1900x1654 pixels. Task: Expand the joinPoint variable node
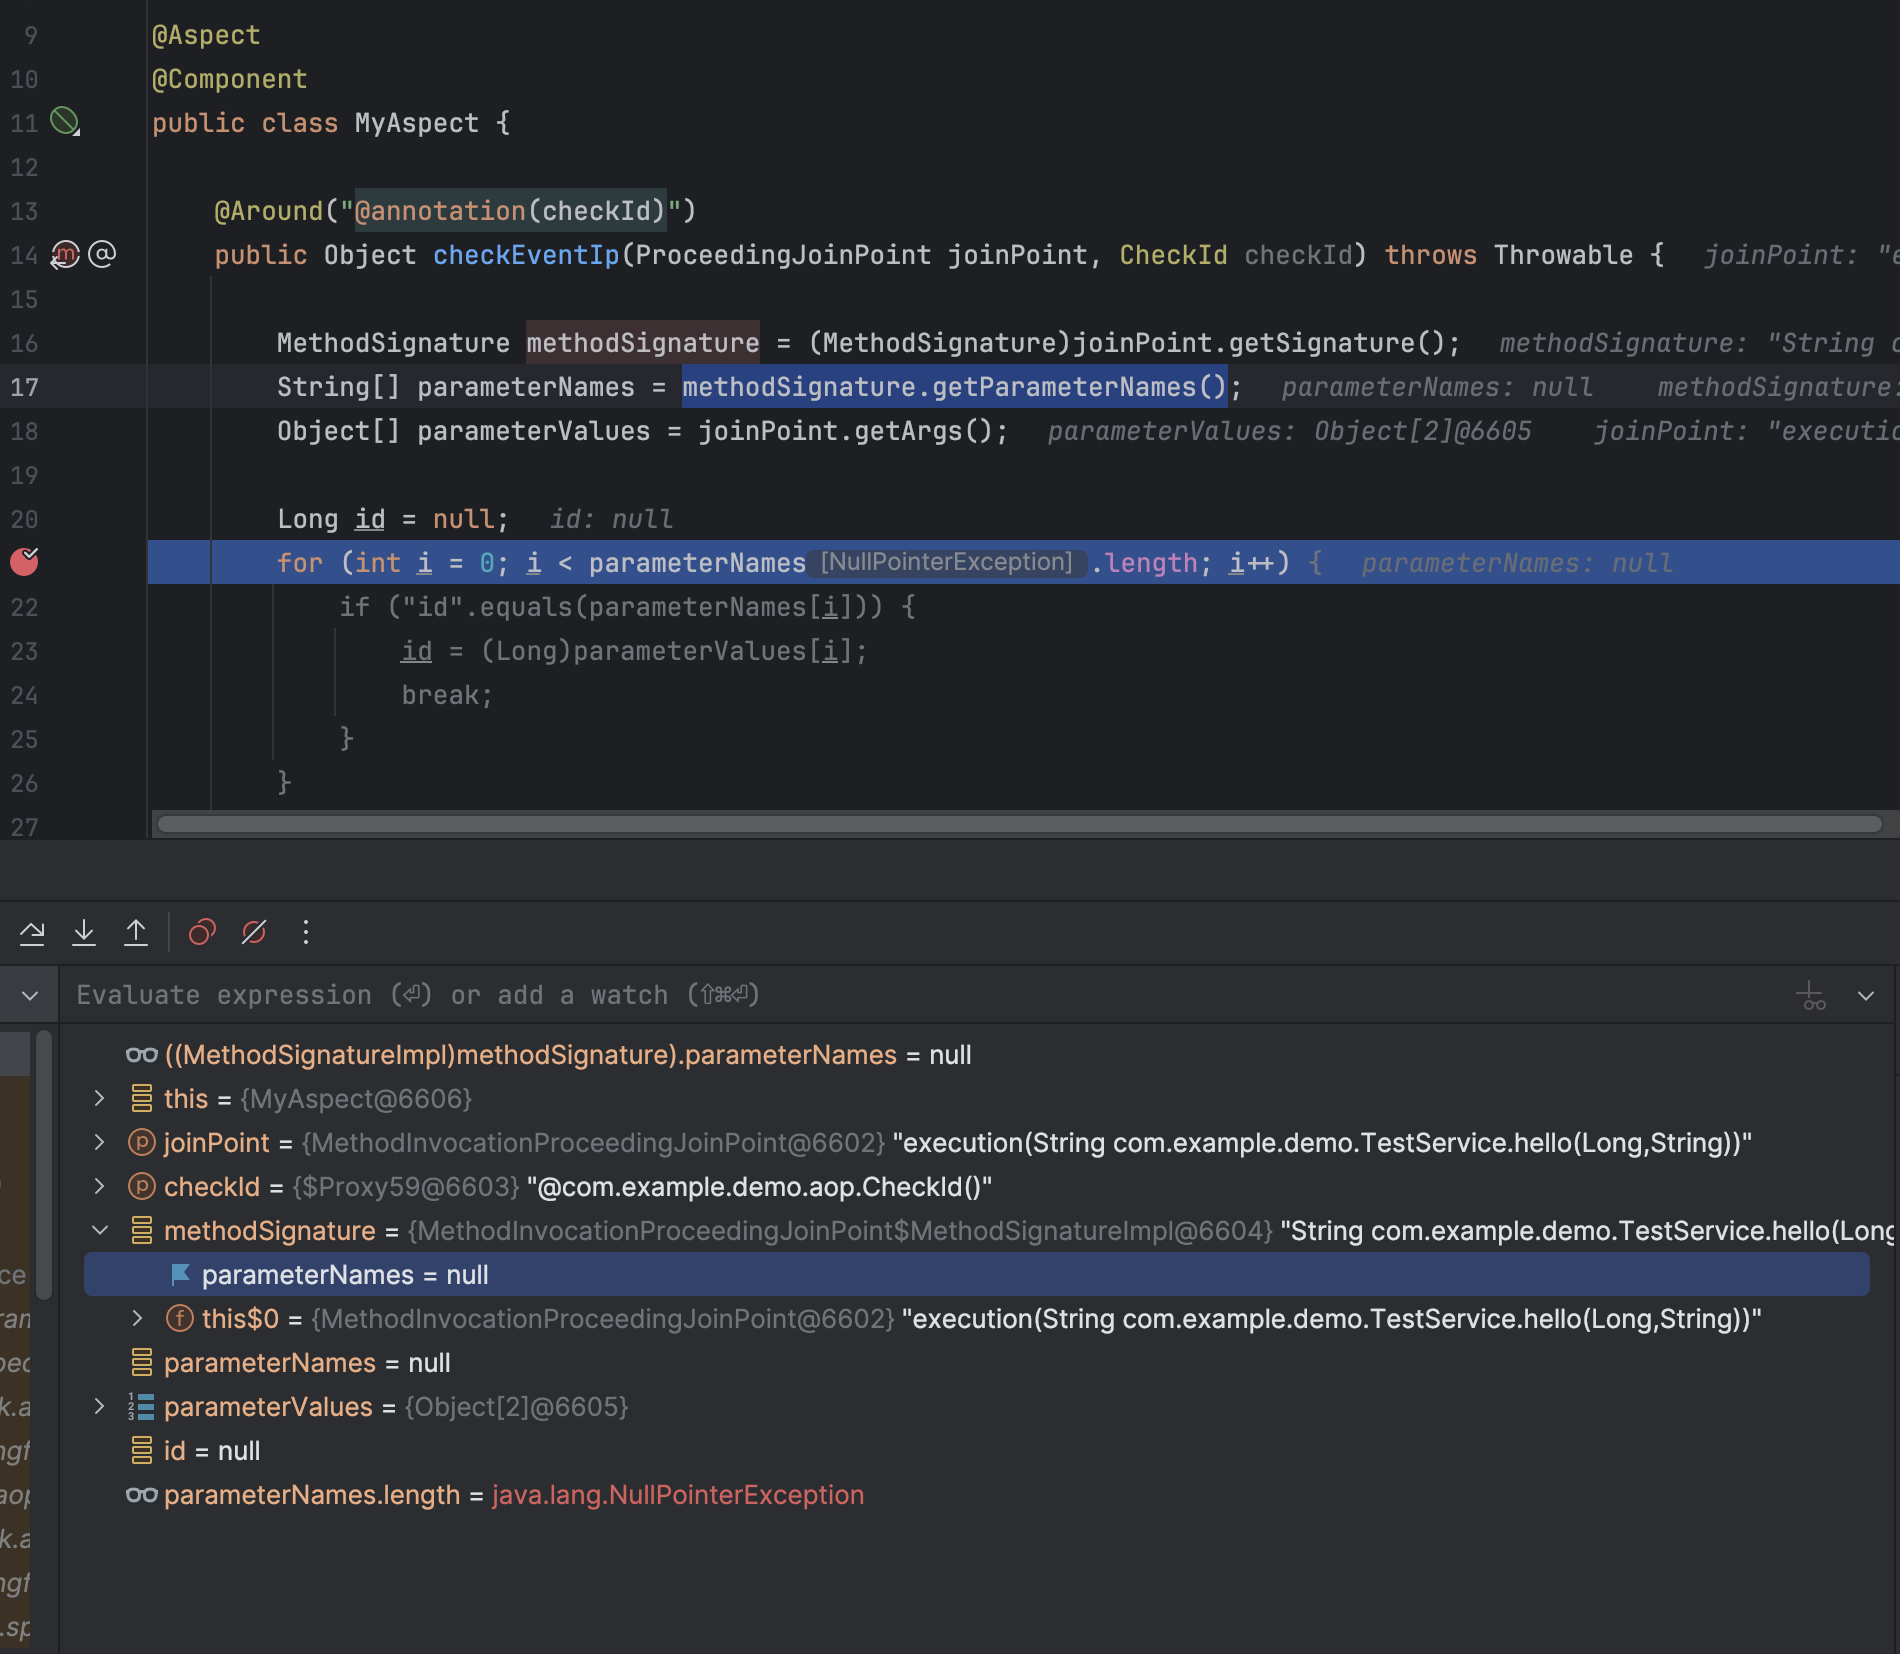click(99, 1142)
